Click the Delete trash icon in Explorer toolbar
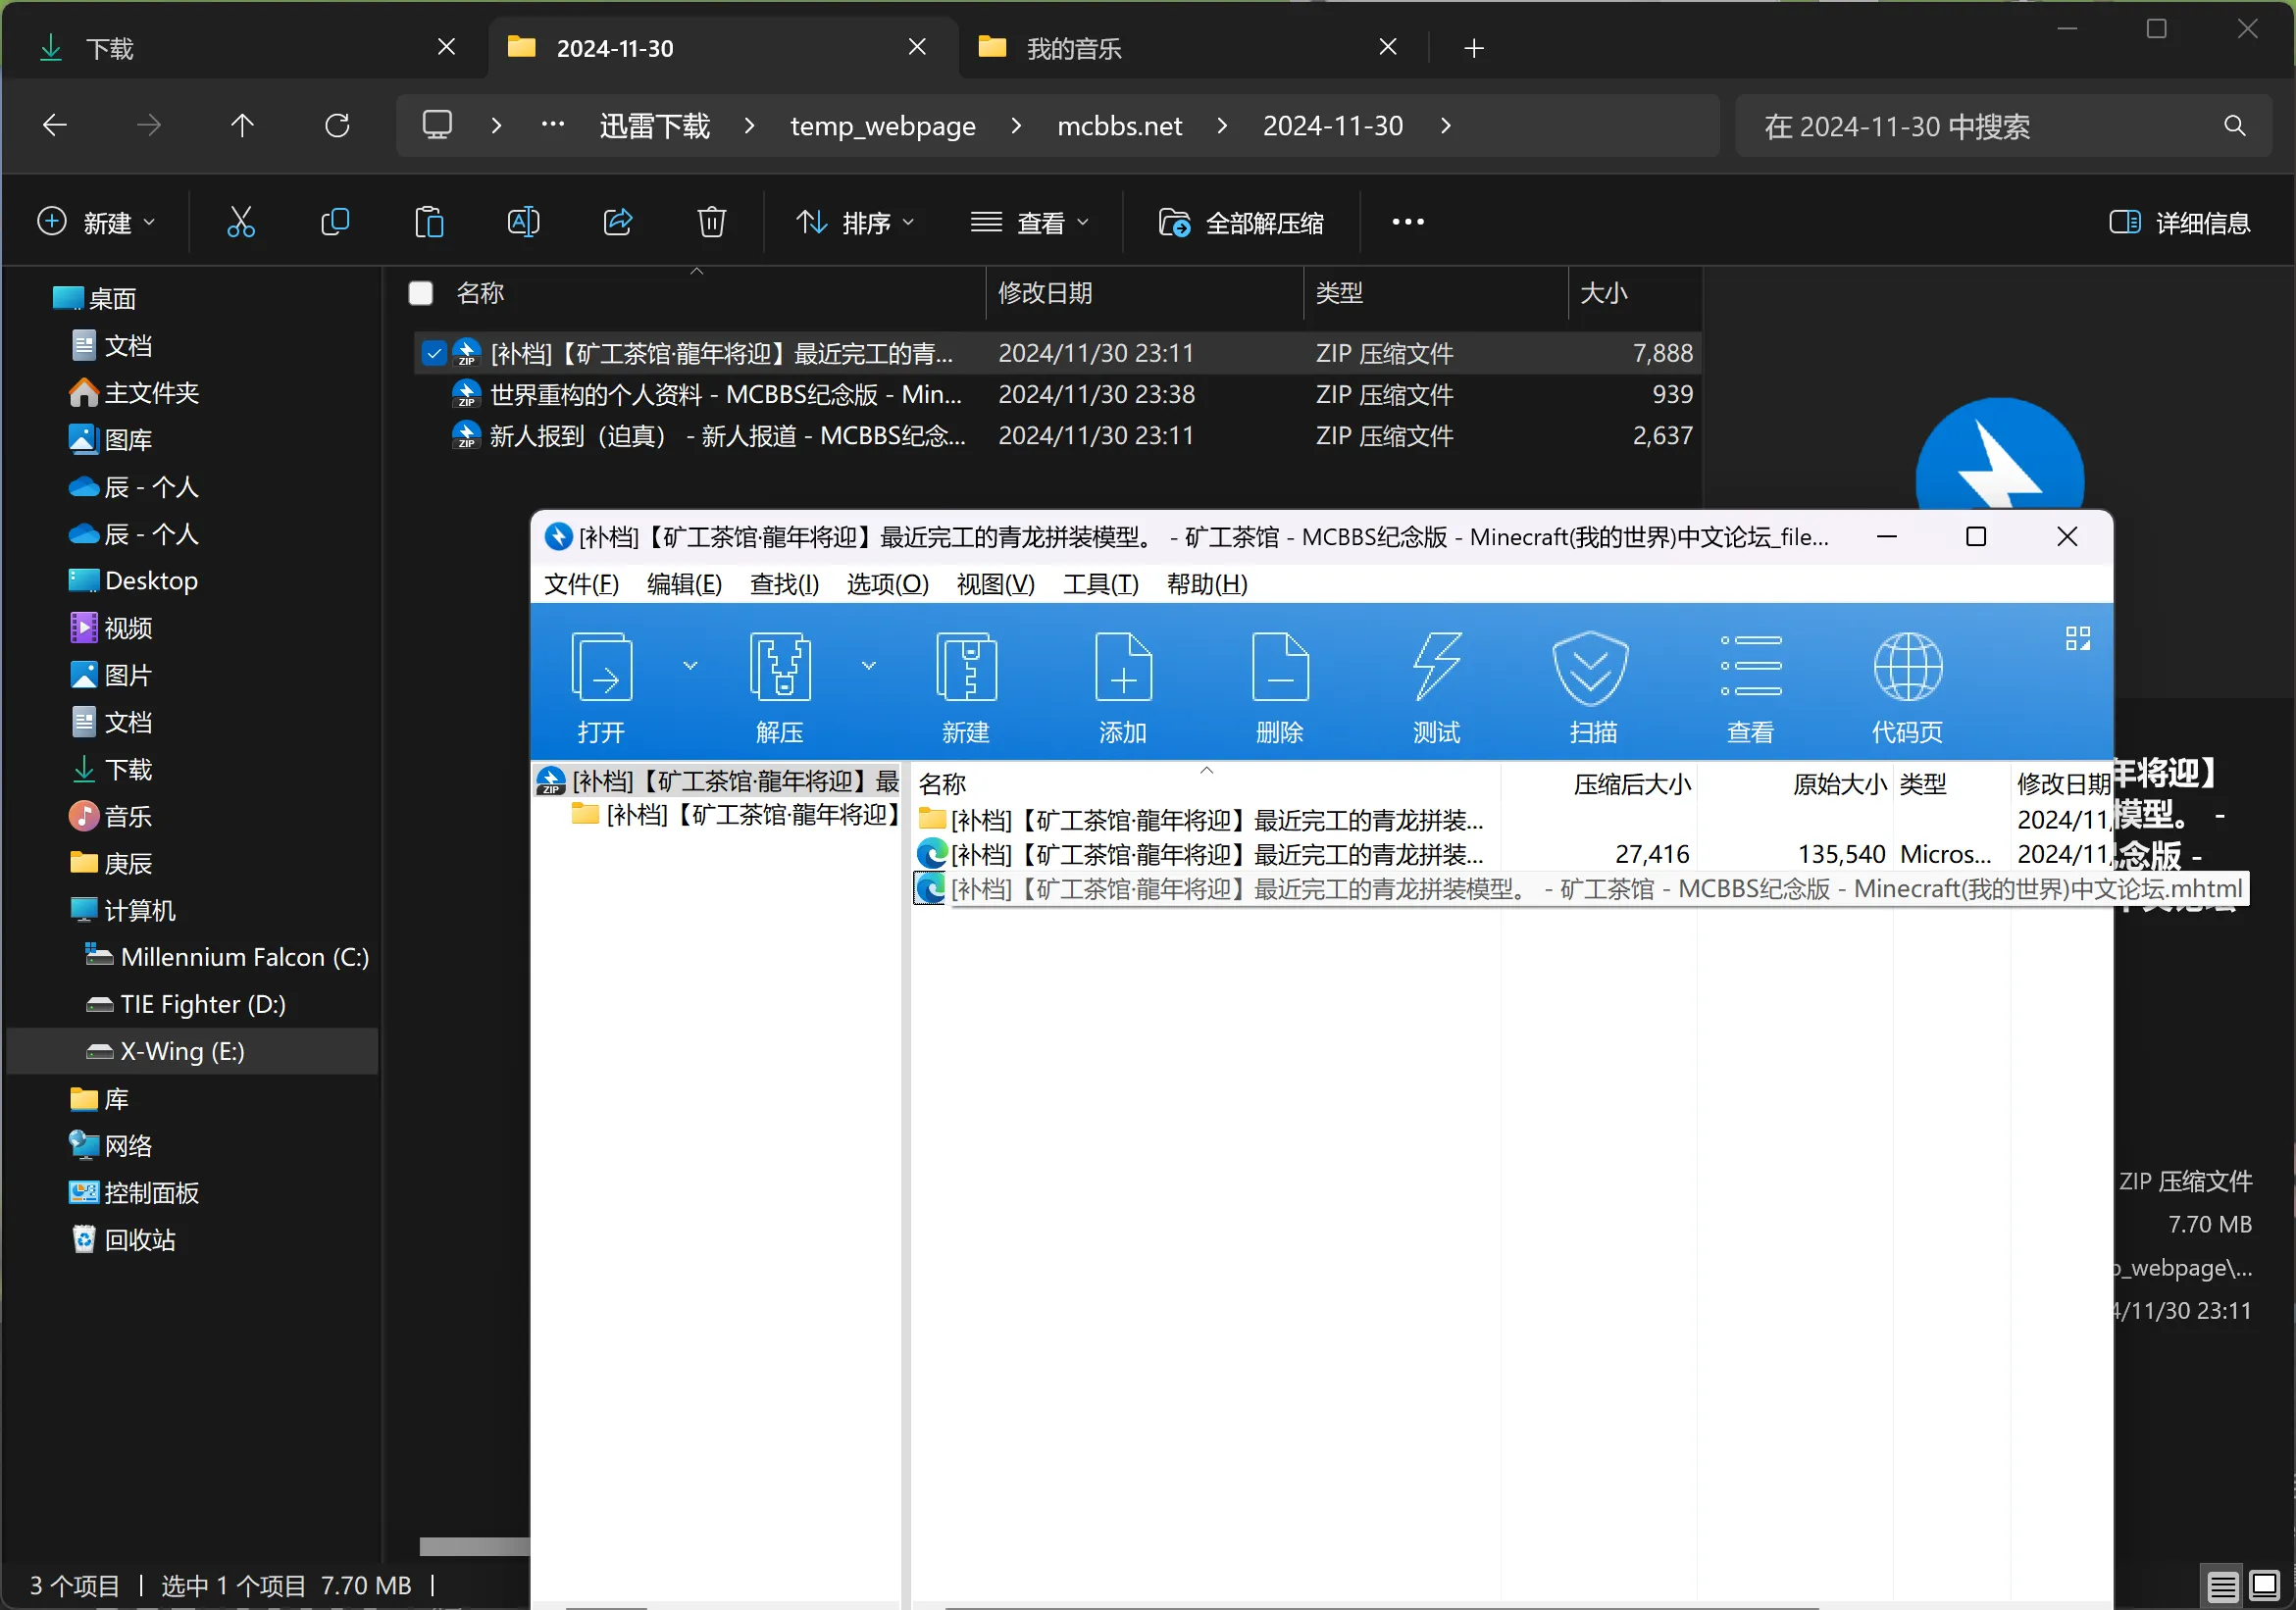This screenshot has height=1610, width=2296. coord(711,221)
